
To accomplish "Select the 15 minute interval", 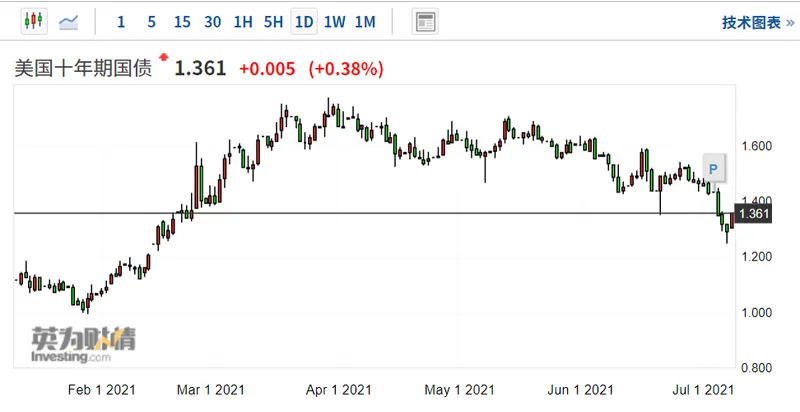I will tap(181, 21).
